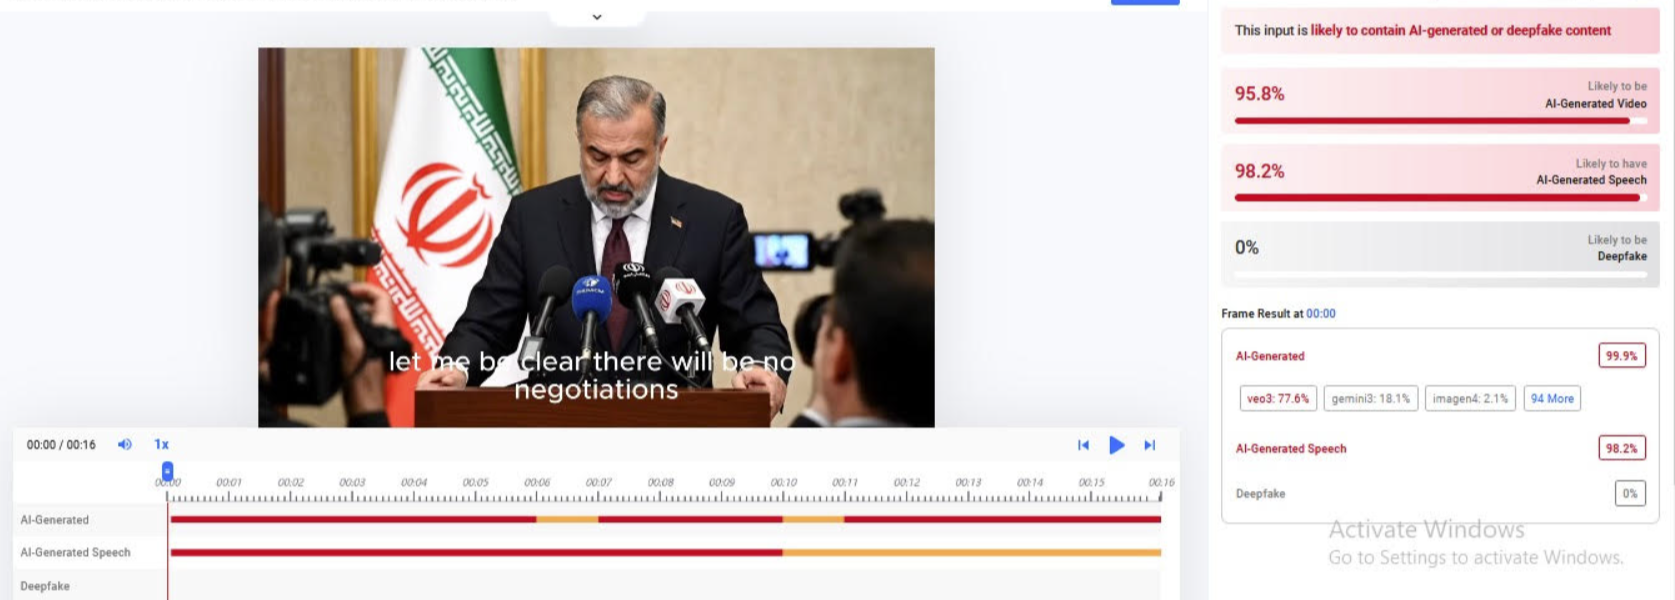Click the 00:00 frame result timestamp link
The width and height of the screenshot is (1675, 600).
pos(1320,313)
